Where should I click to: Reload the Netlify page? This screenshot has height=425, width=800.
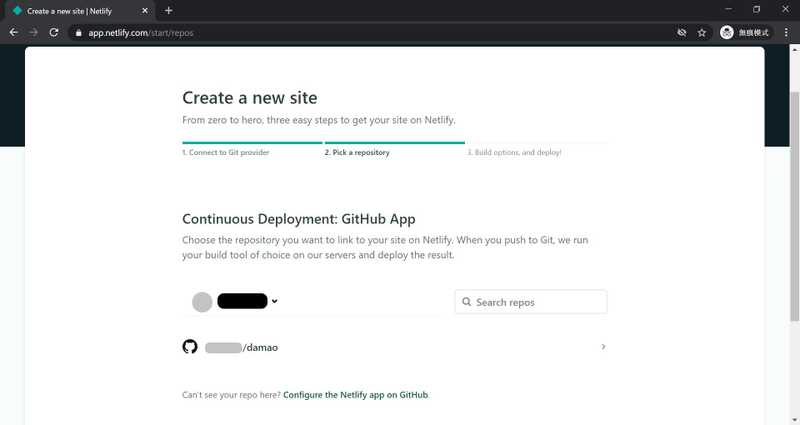pos(54,33)
